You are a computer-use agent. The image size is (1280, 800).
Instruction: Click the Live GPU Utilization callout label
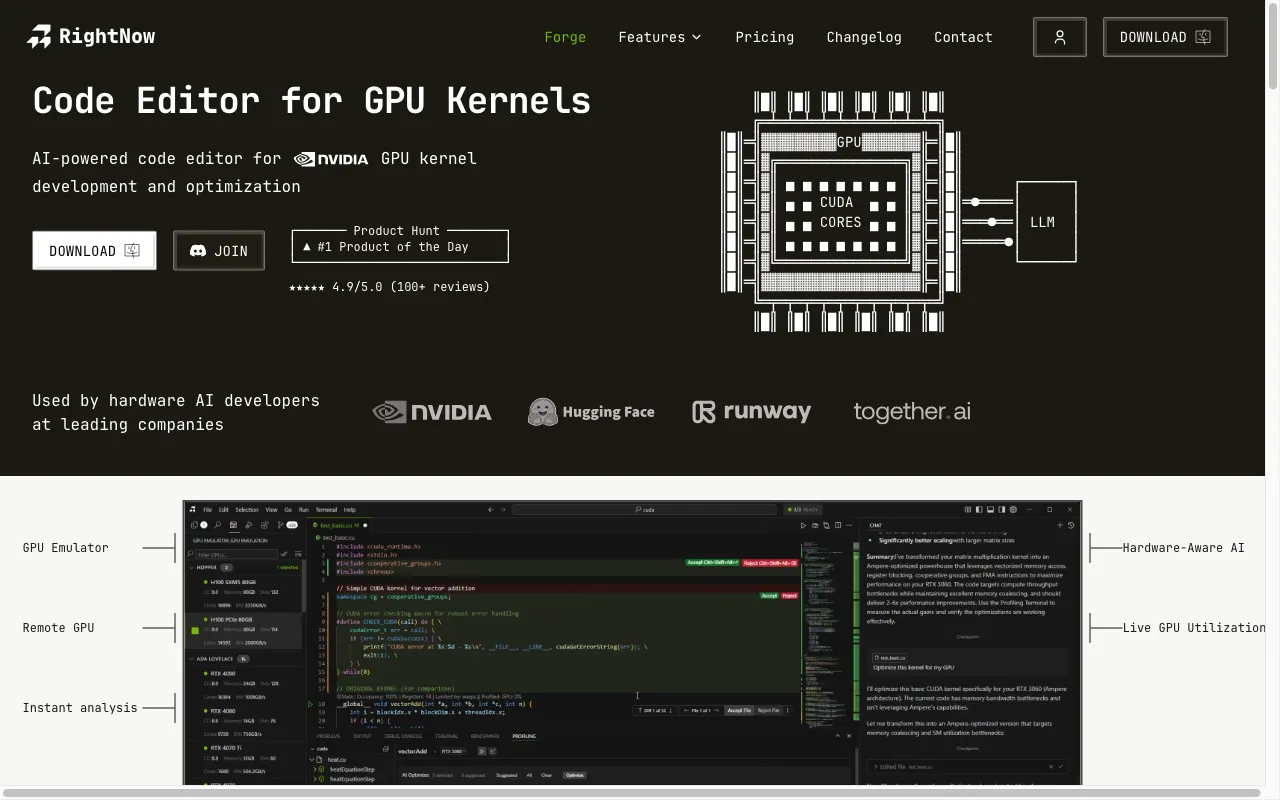click(1193, 628)
